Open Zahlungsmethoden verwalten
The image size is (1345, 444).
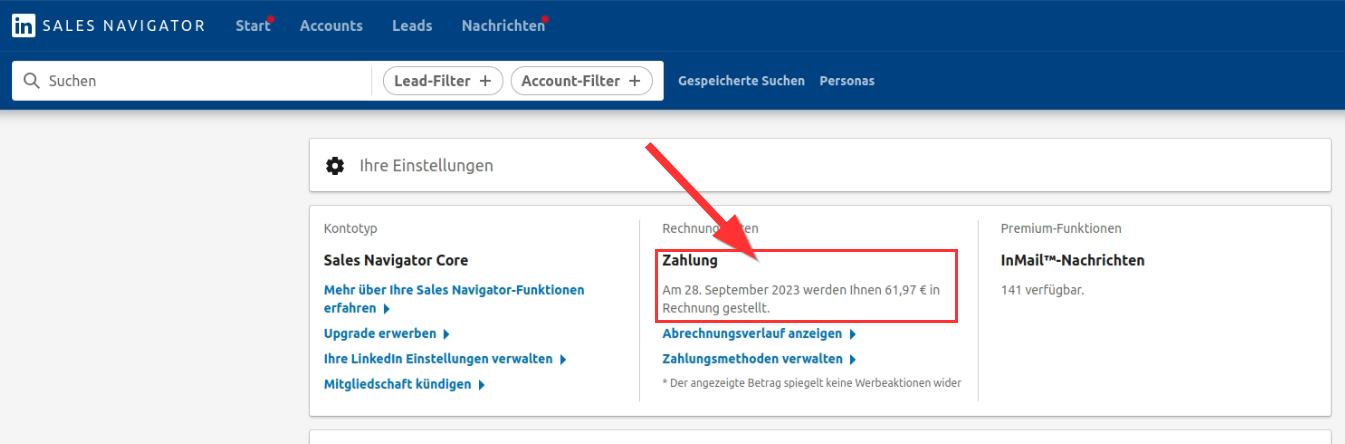pyautogui.click(x=759, y=358)
